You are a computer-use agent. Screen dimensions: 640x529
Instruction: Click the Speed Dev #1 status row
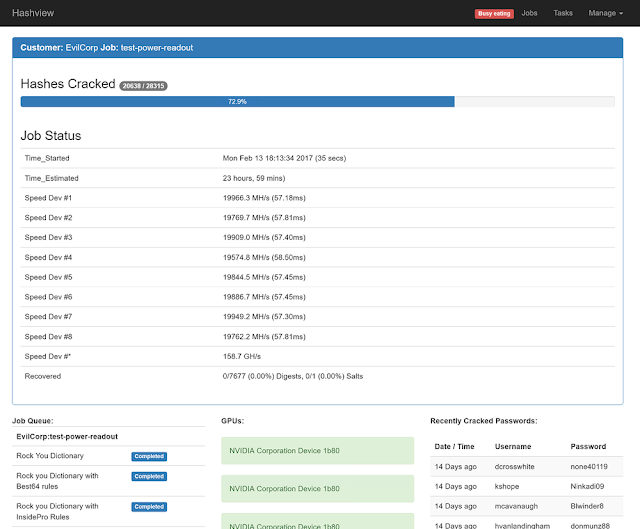[x=318, y=198]
